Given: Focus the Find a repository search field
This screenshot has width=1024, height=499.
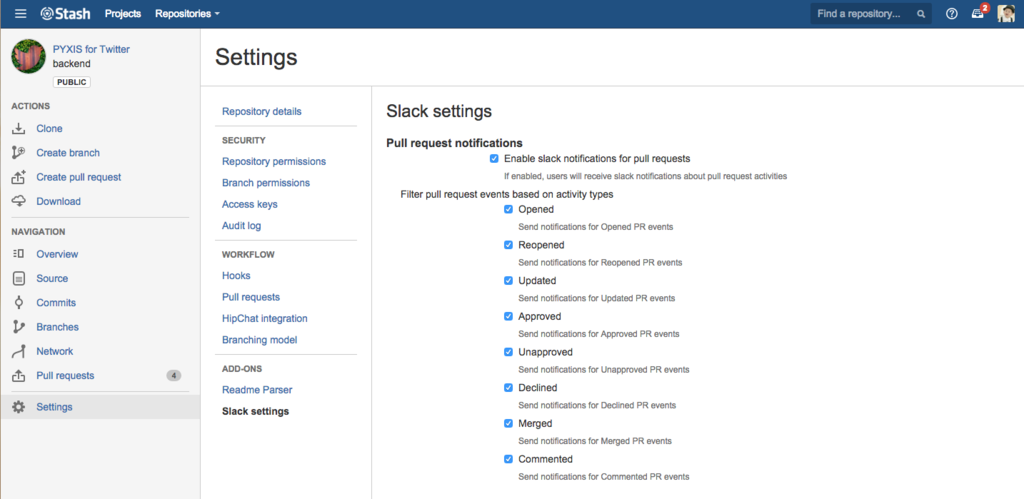Looking at the screenshot, I should tap(871, 14).
